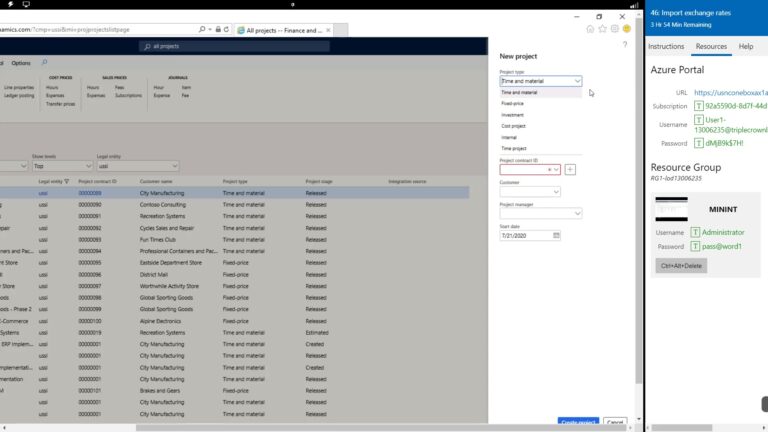The image size is (768, 432).
Task: Sort by the Customer name column header
Action: 156,182
